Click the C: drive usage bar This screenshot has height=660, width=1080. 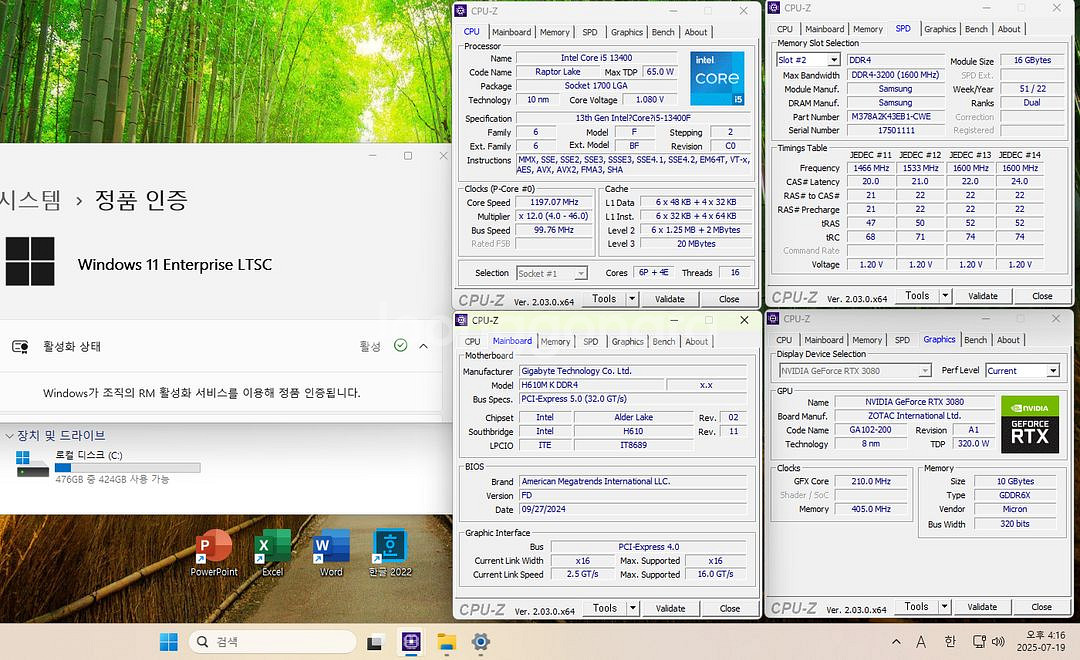click(128, 468)
